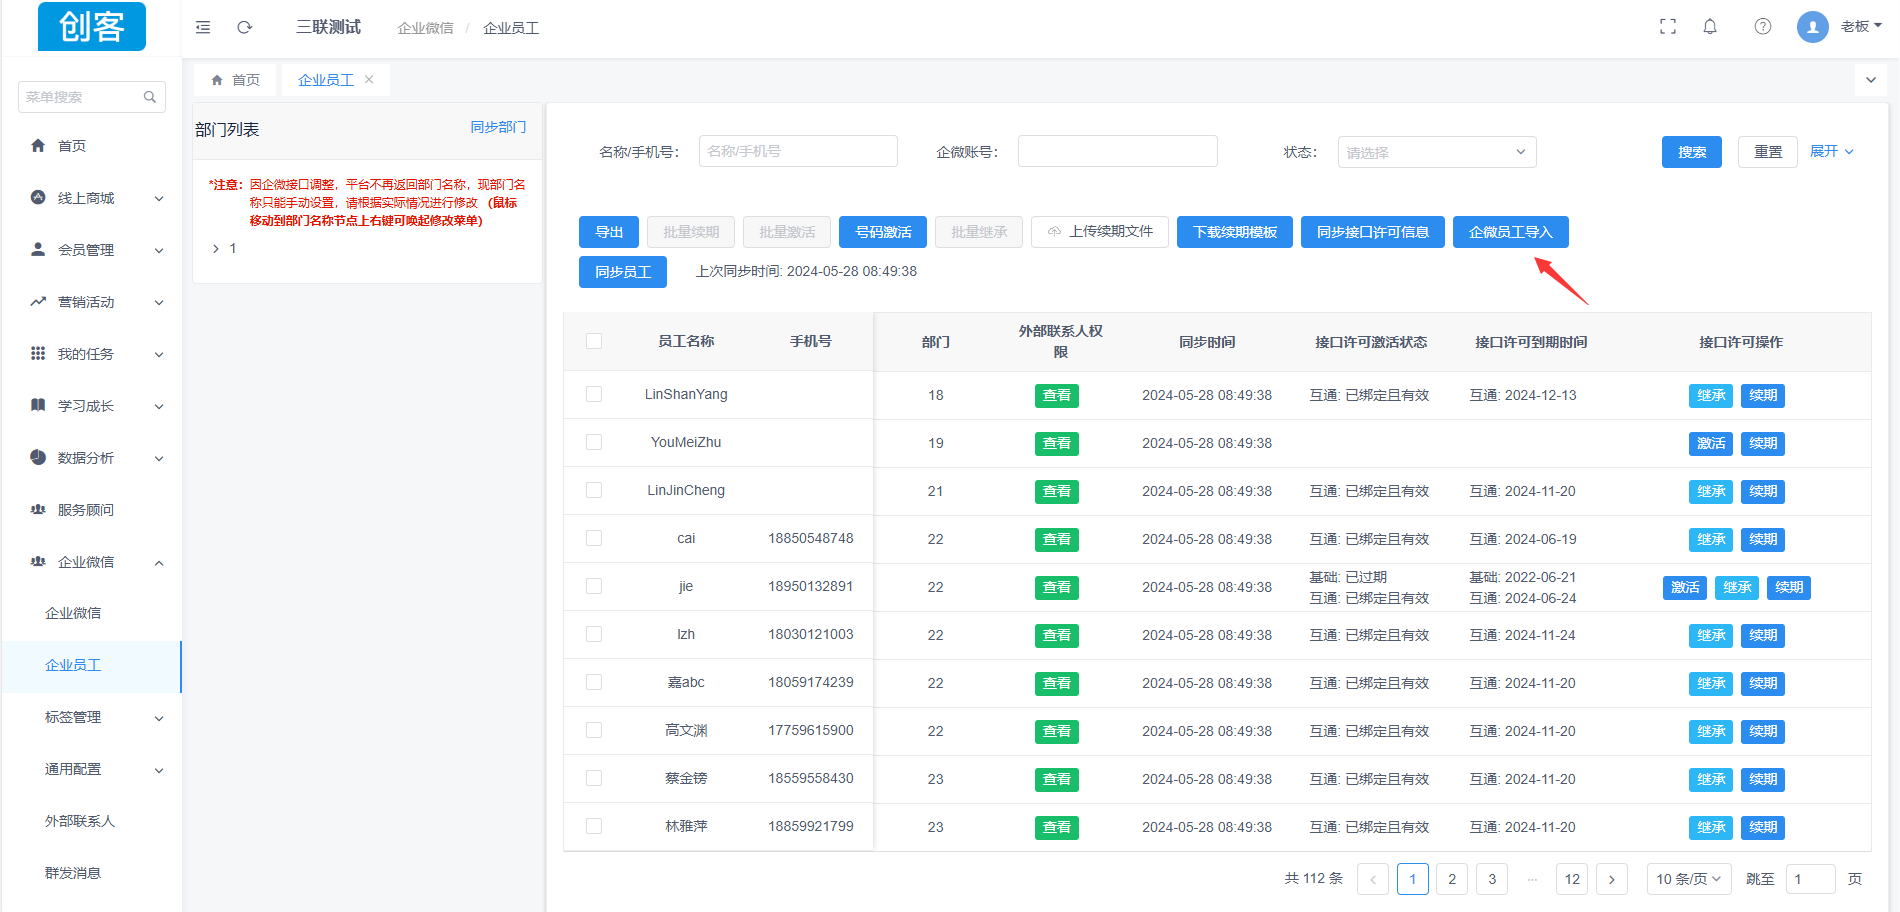This screenshot has width=1900, height=912.
Task: Click the page refresh icon
Action: [x=244, y=27]
